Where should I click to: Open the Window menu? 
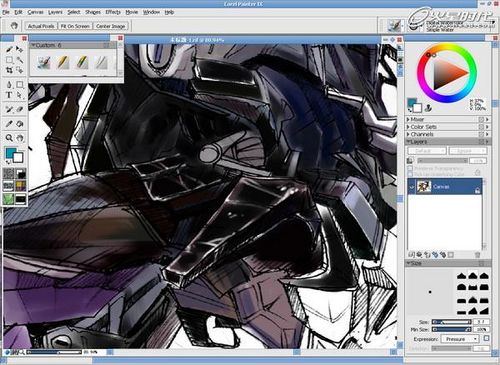[151, 12]
